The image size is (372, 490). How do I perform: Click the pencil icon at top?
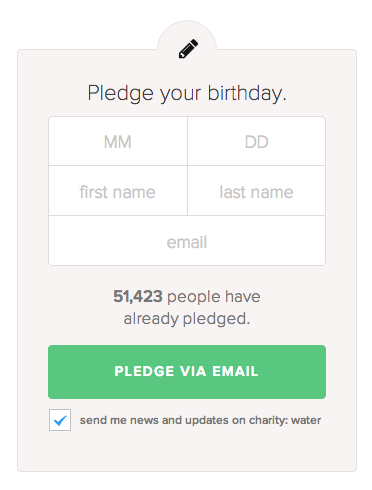tap(188, 49)
